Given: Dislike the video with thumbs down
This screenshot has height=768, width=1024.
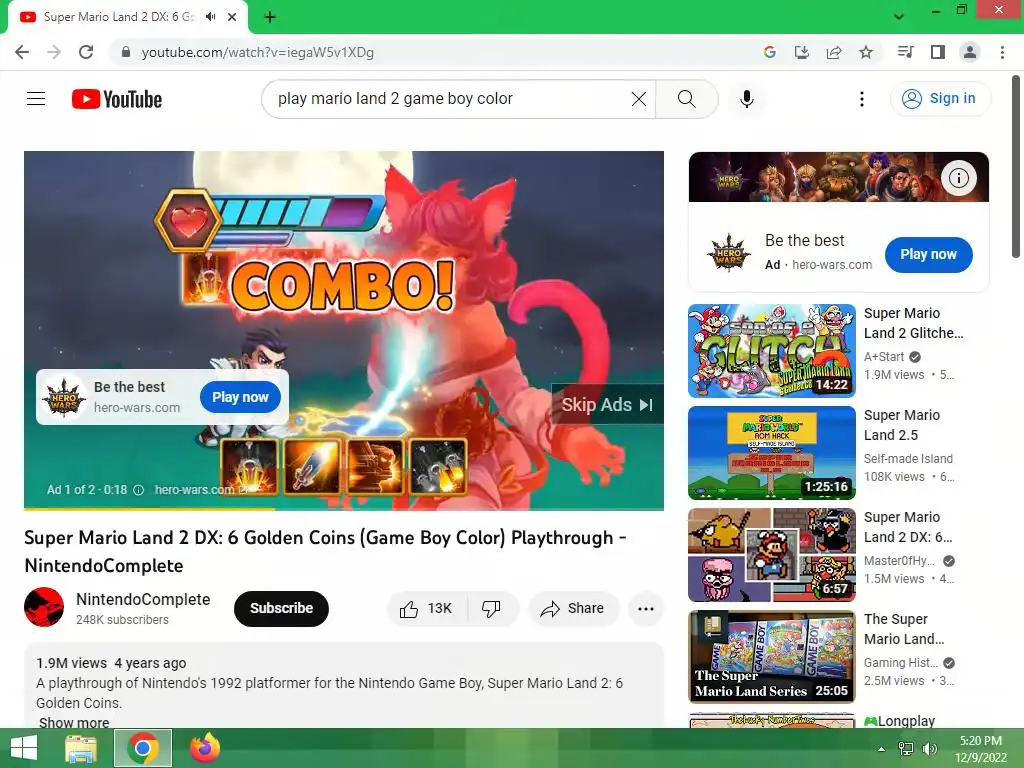Looking at the screenshot, I should (492, 609).
